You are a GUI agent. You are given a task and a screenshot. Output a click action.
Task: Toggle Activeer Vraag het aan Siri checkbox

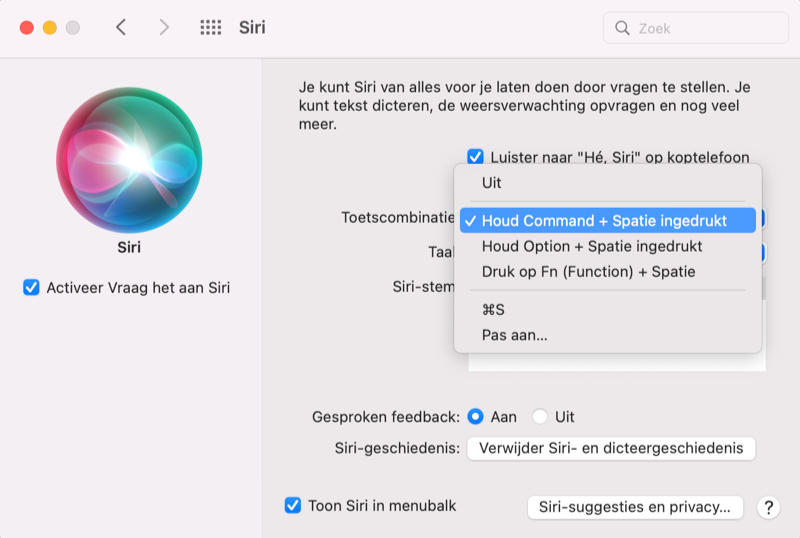pyautogui.click(x=31, y=287)
